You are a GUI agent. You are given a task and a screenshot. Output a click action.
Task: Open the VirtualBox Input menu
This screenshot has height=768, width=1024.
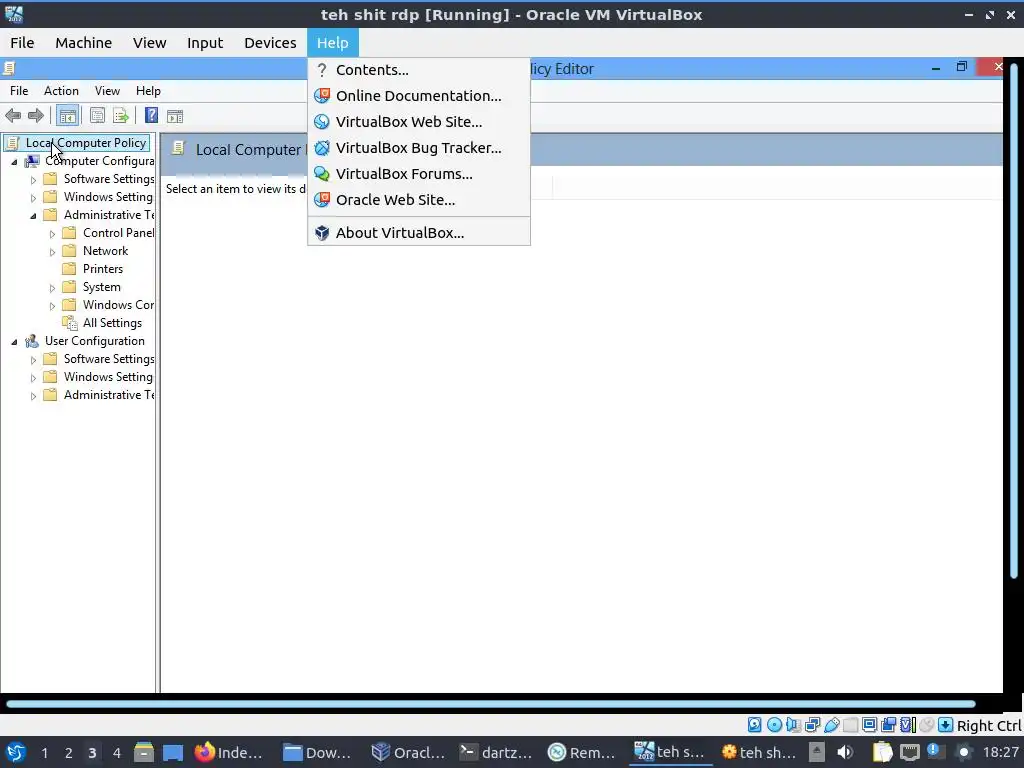pos(205,43)
